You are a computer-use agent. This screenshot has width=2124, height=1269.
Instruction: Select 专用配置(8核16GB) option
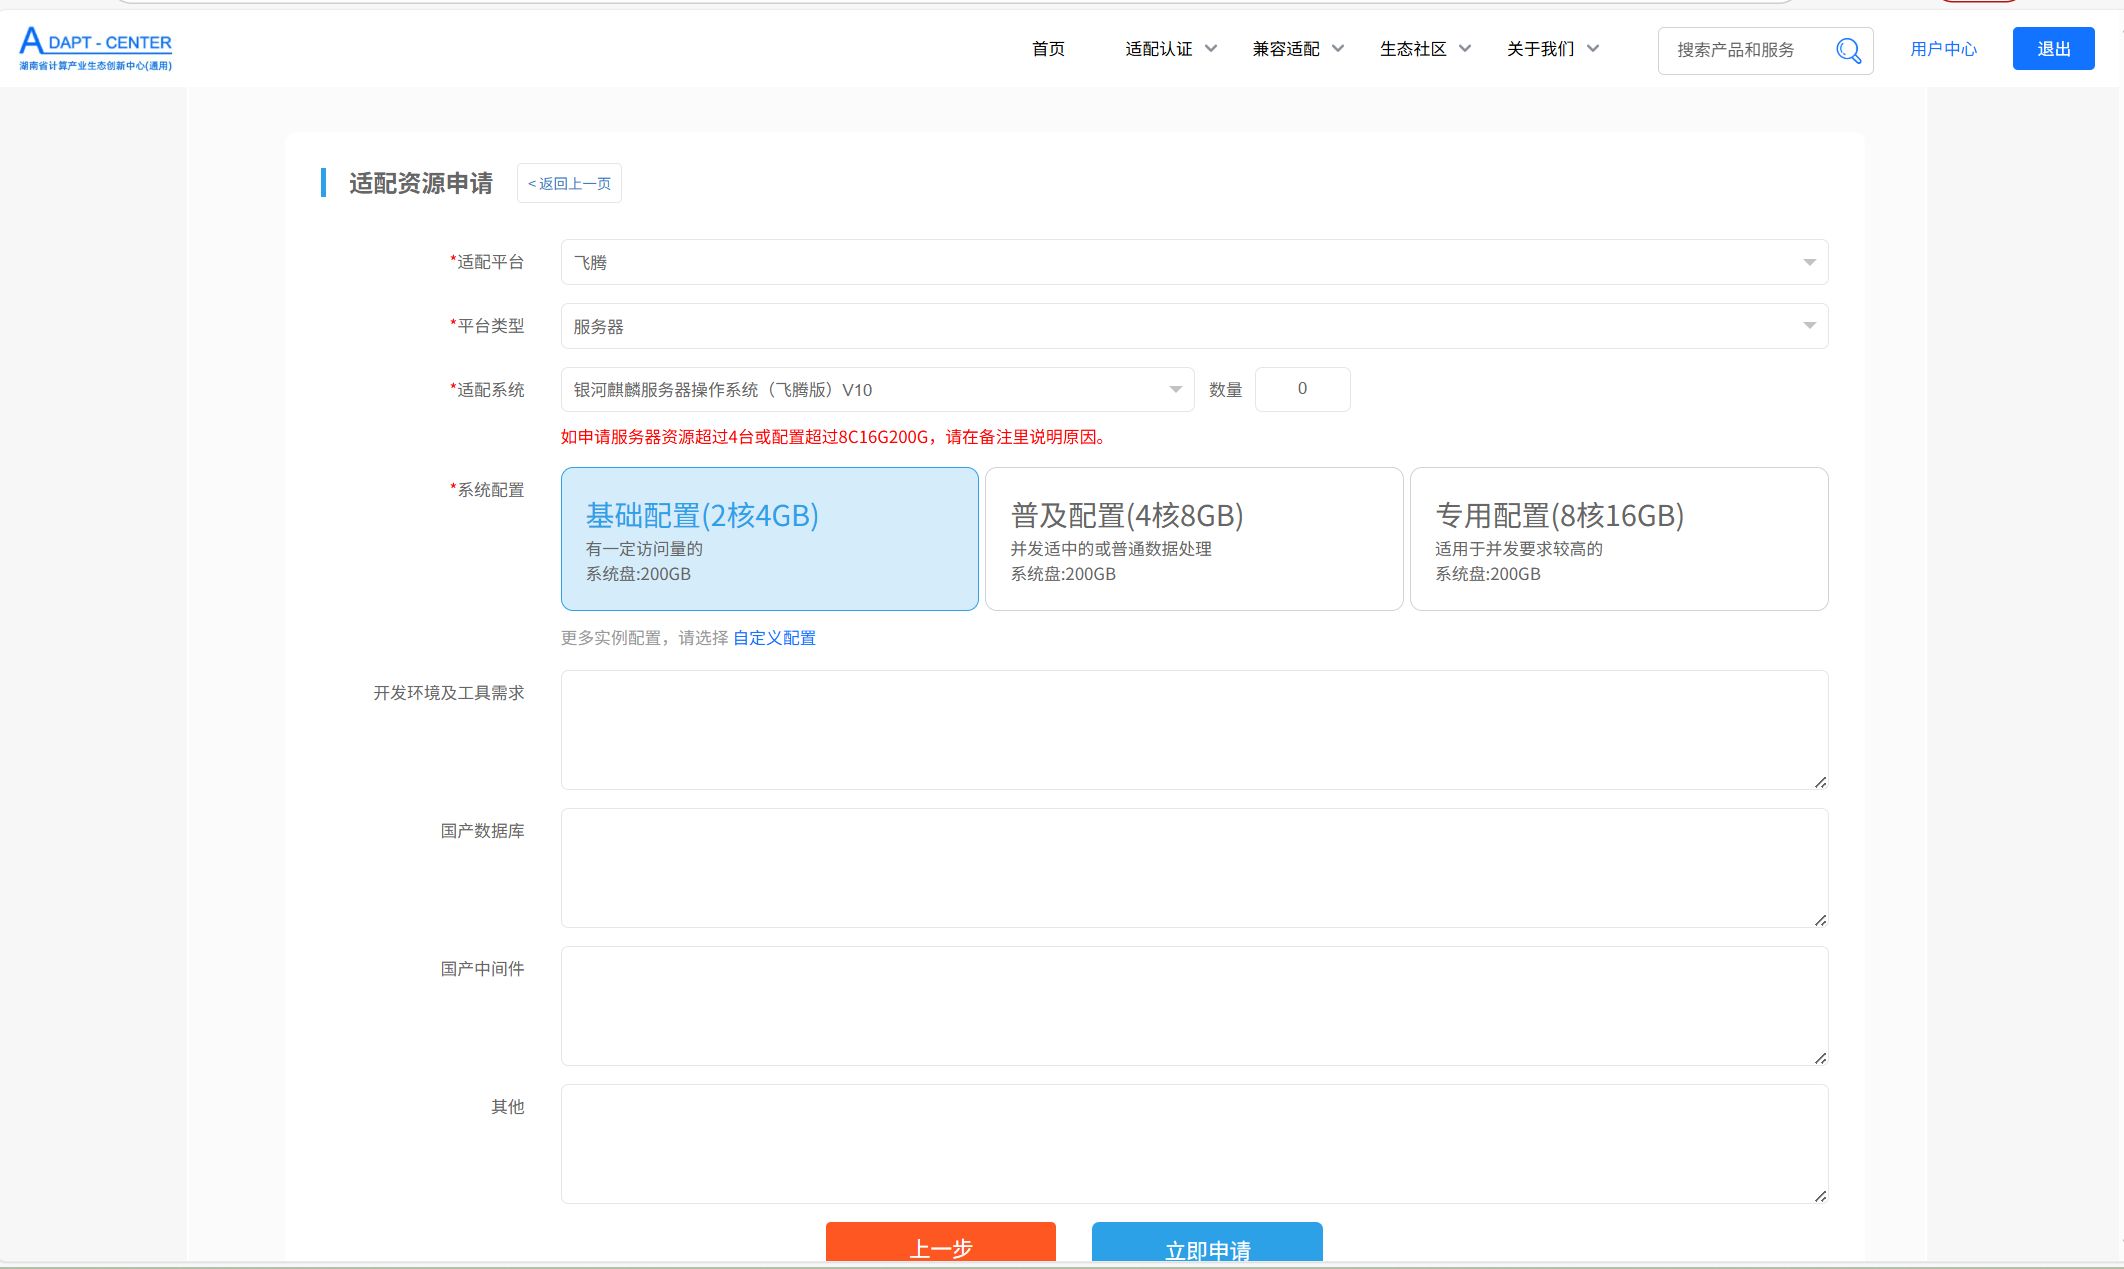(x=1618, y=539)
